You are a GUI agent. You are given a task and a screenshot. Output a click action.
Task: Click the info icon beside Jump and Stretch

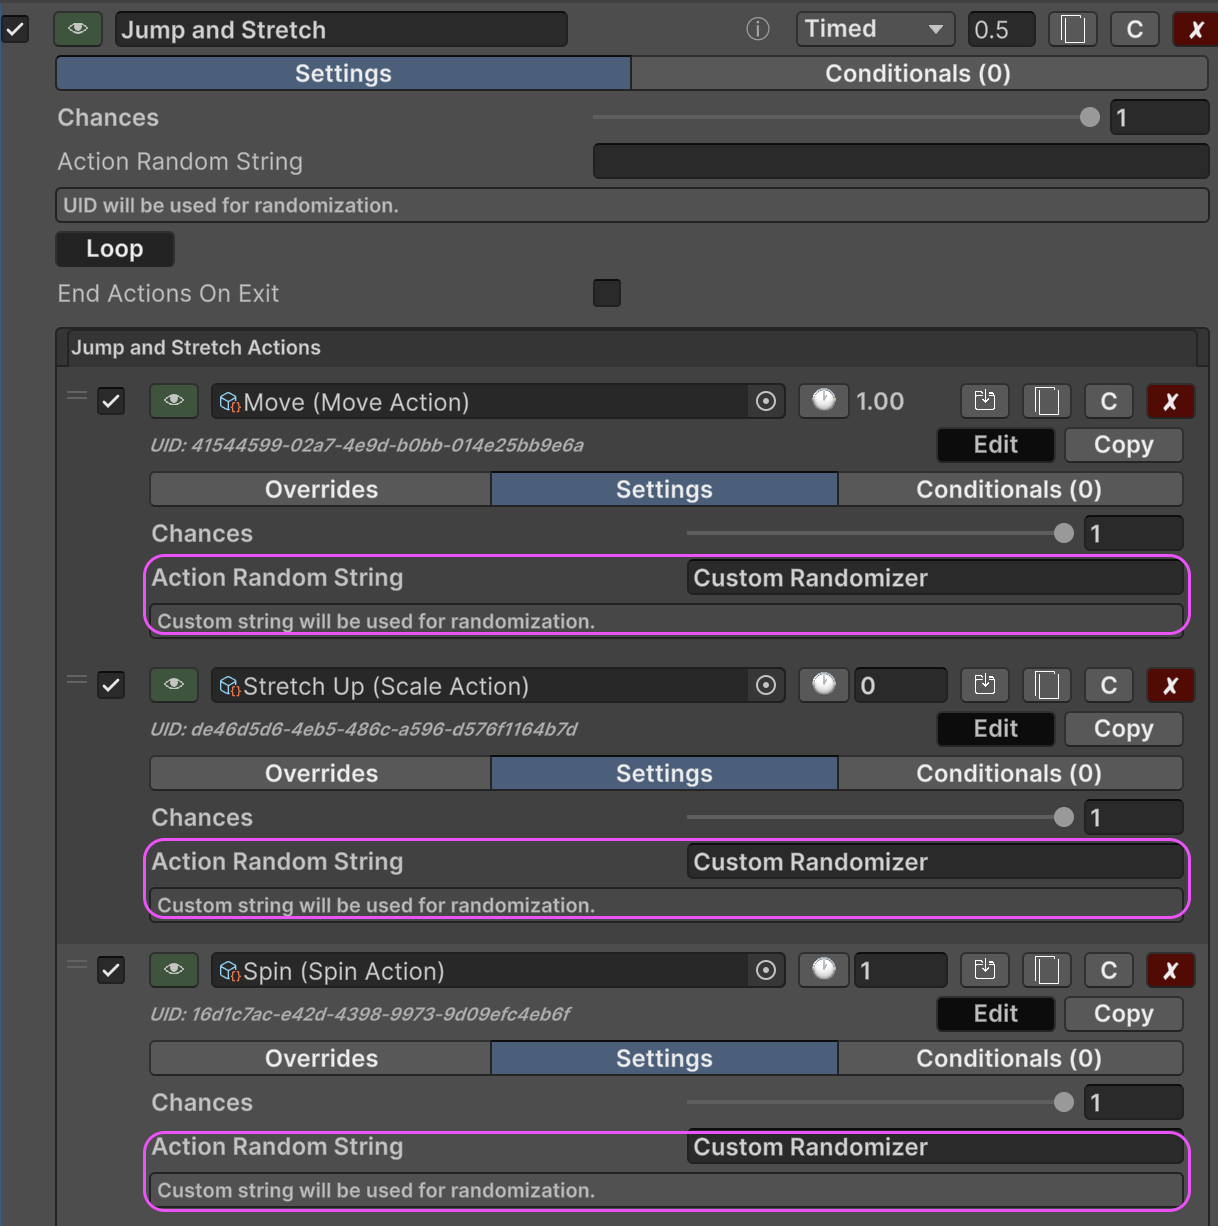(x=758, y=30)
